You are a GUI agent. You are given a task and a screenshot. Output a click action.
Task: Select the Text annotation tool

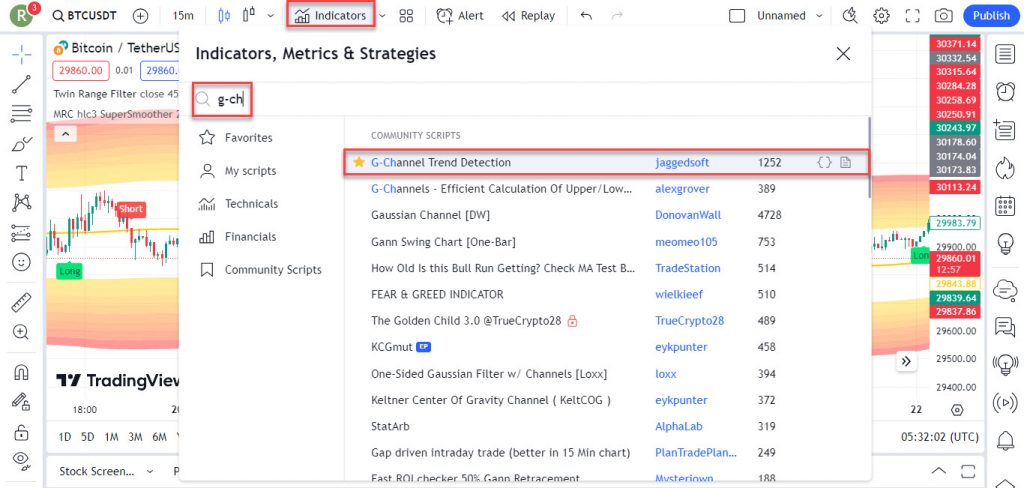[22, 173]
